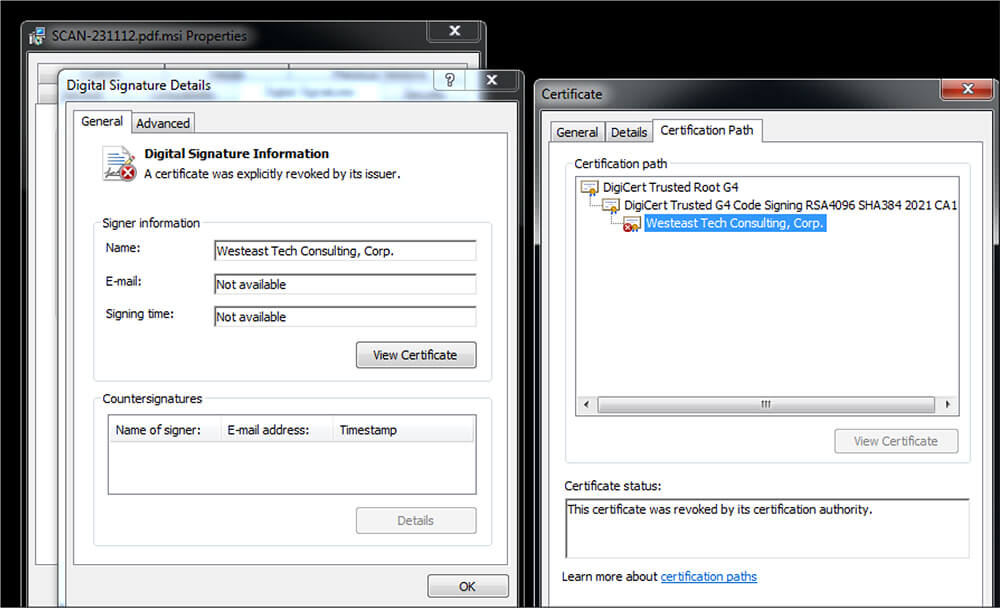Click the E-mail address column header
Viewport: 1000px width, 608px height.
(x=277, y=430)
